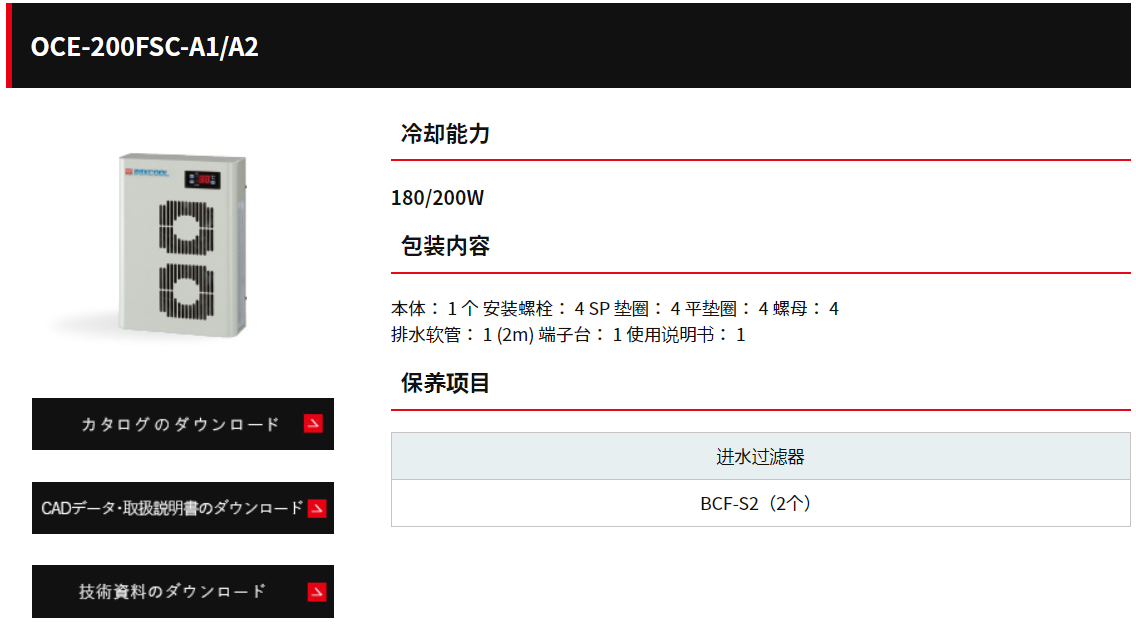Image resolution: width=1136 pixels, height=638 pixels.
Task: Click the 本体：1个 安装螺栓 contents line
Action: tap(615, 308)
